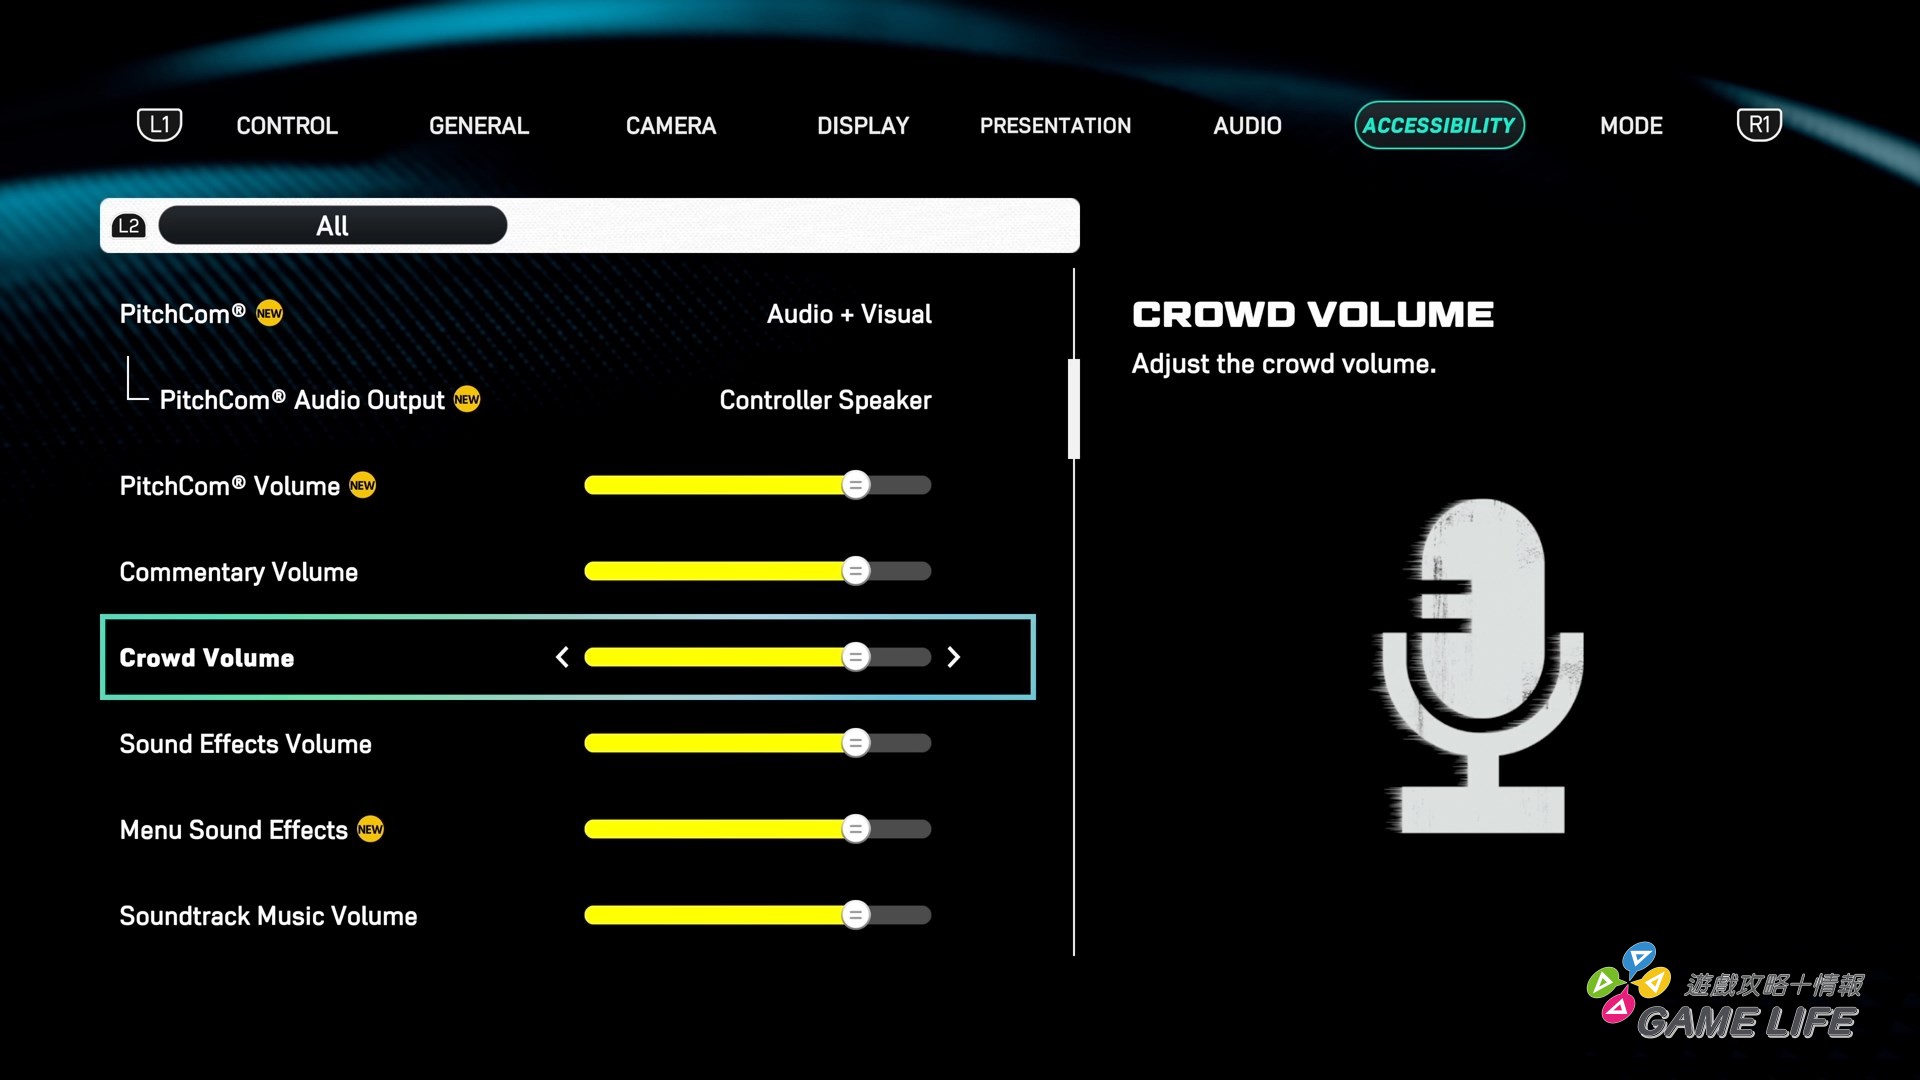The image size is (1920, 1080).
Task: Click the NEW badge next to Menu Sound Effects
Action: [372, 829]
